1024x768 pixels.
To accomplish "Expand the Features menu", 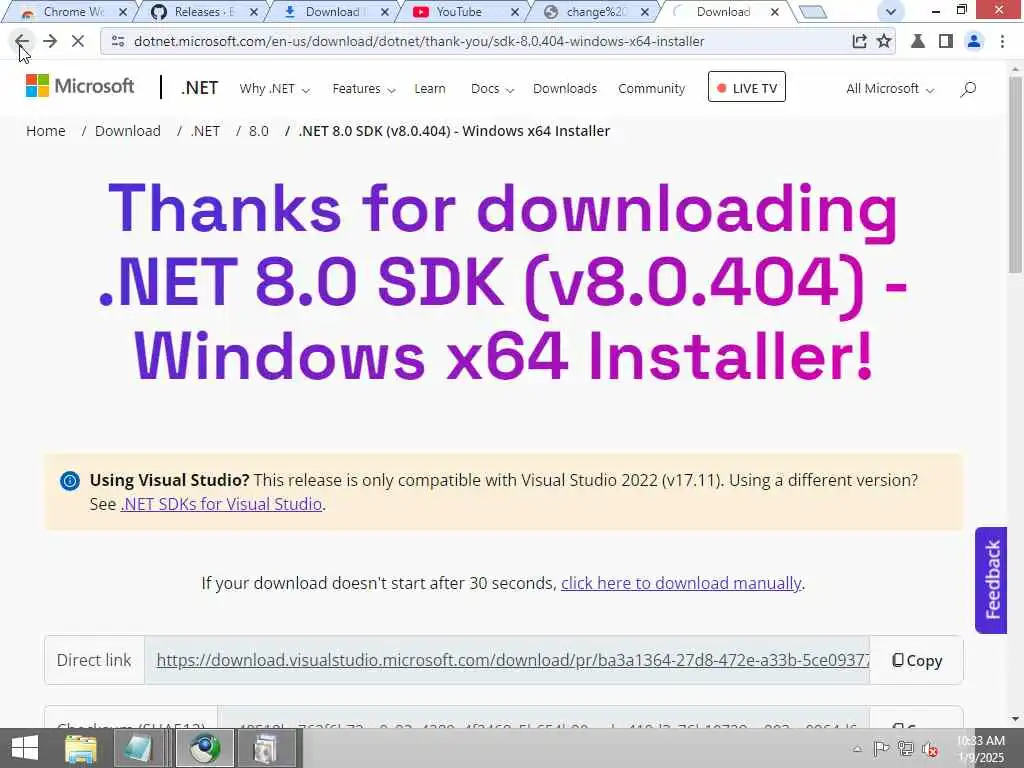I will [364, 88].
